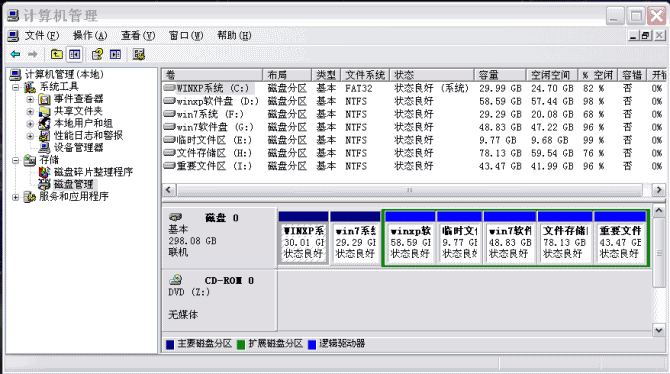Select the 临时文 9.77 GB partition block
Viewport: 670px width, 374px height.
point(459,238)
